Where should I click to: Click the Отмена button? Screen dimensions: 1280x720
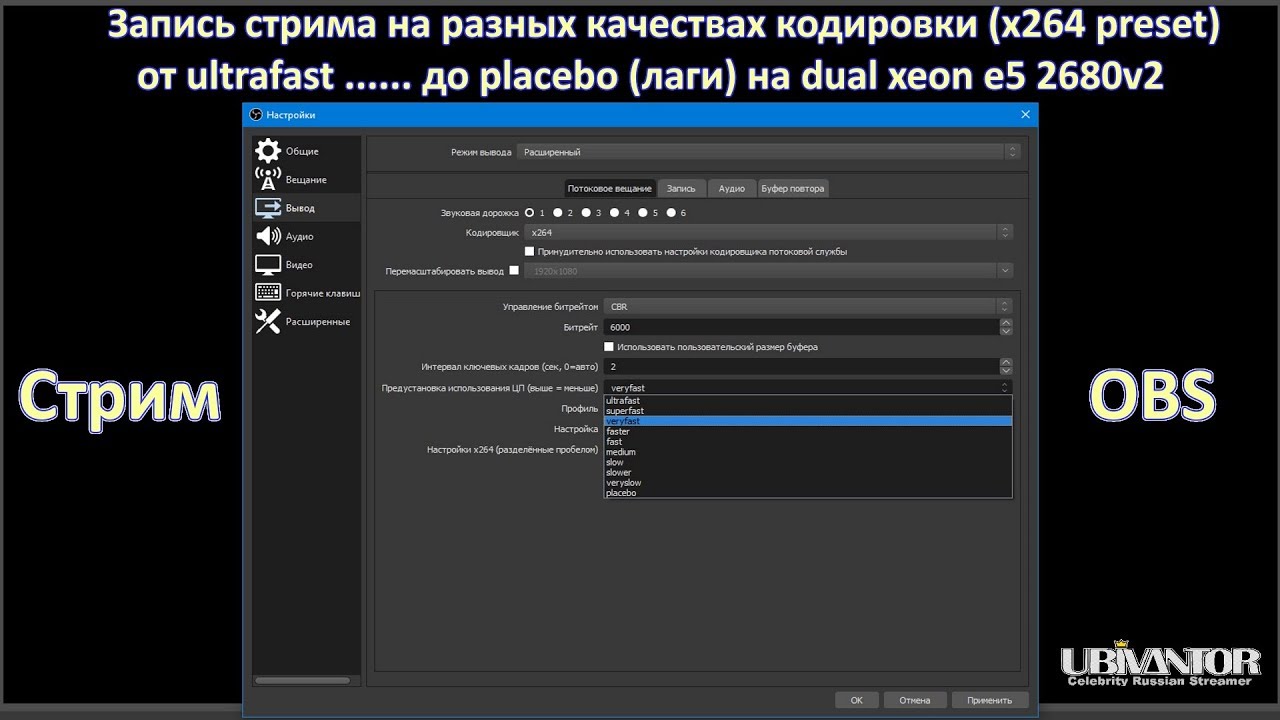[914, 700]
